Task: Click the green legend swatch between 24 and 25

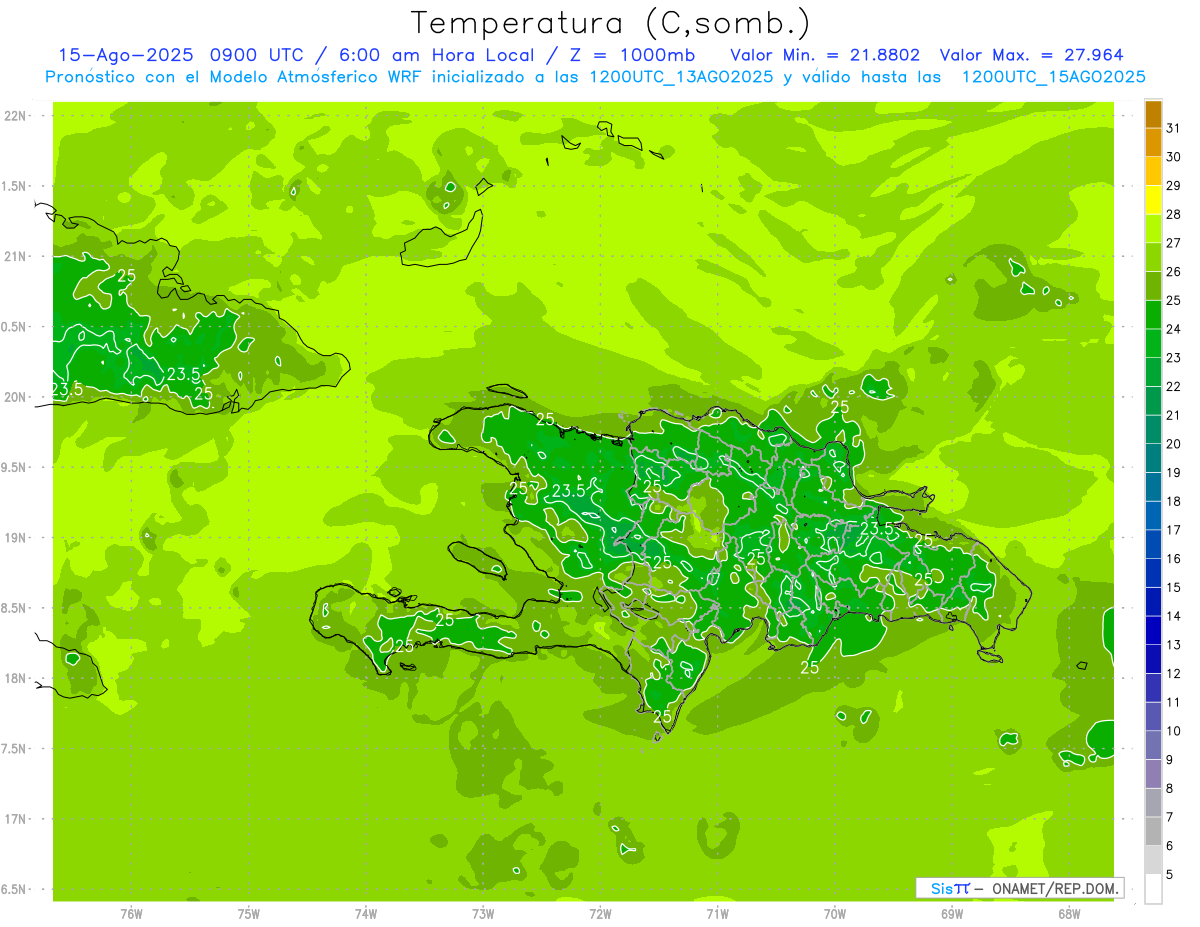Action: tap(1153, 315)
